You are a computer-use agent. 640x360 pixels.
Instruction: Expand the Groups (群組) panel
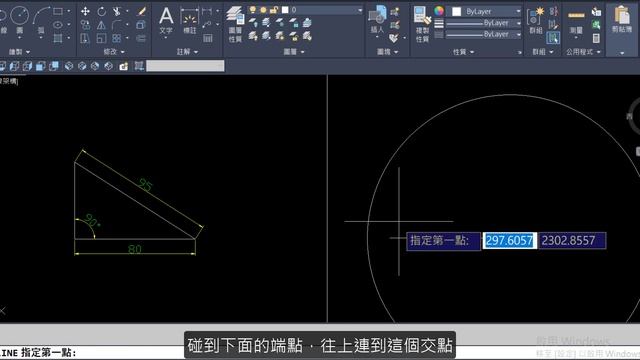pyautogui.click(x=542, y=52)
